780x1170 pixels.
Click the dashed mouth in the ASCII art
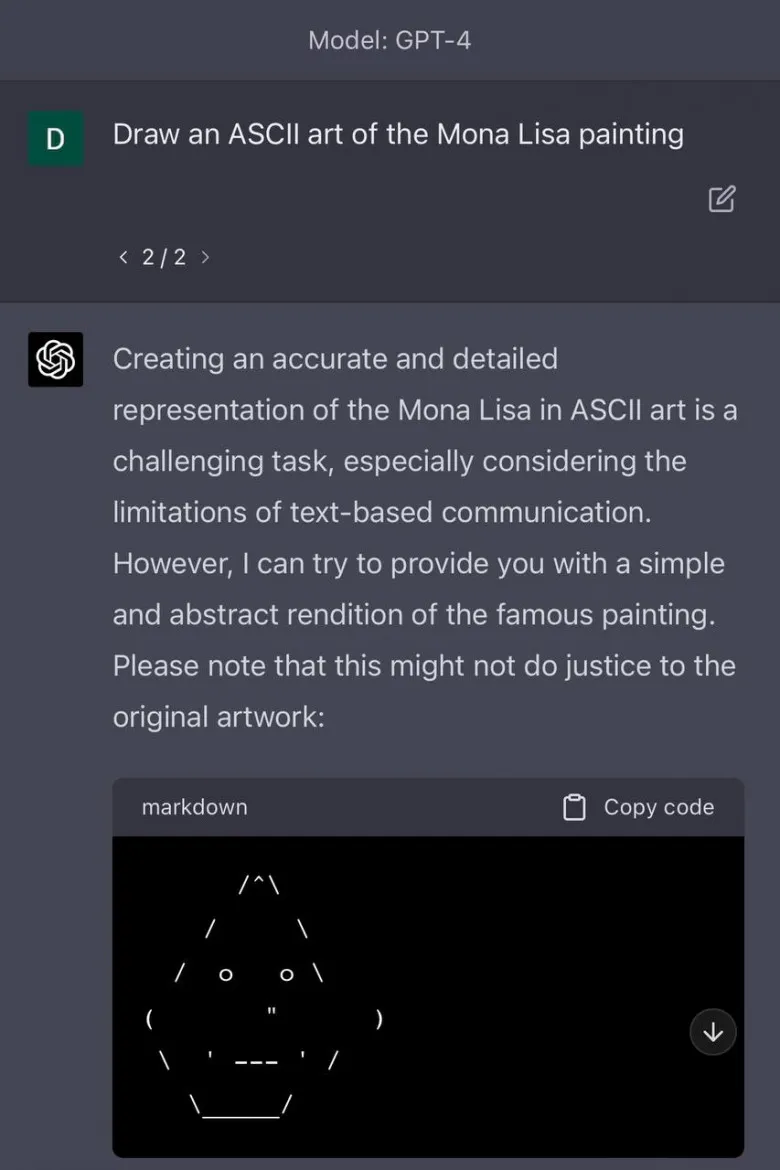pos(256,1062)
